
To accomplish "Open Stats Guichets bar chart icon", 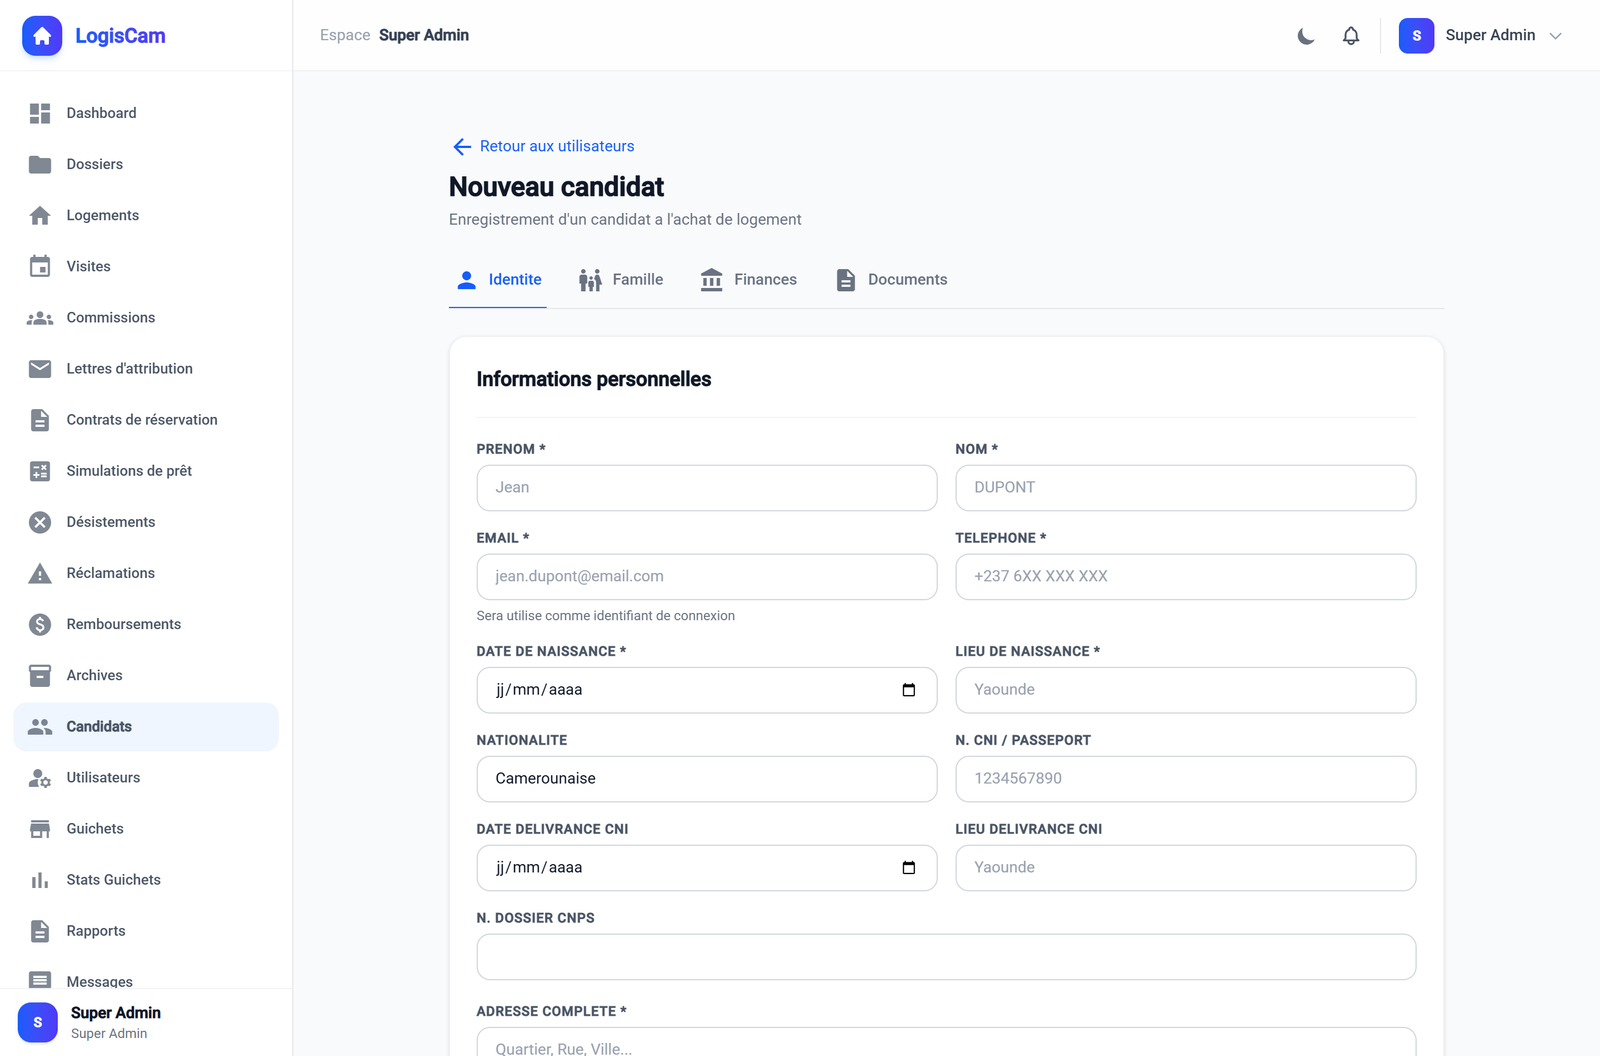I will pyautogui.click(x=40, y=880).
